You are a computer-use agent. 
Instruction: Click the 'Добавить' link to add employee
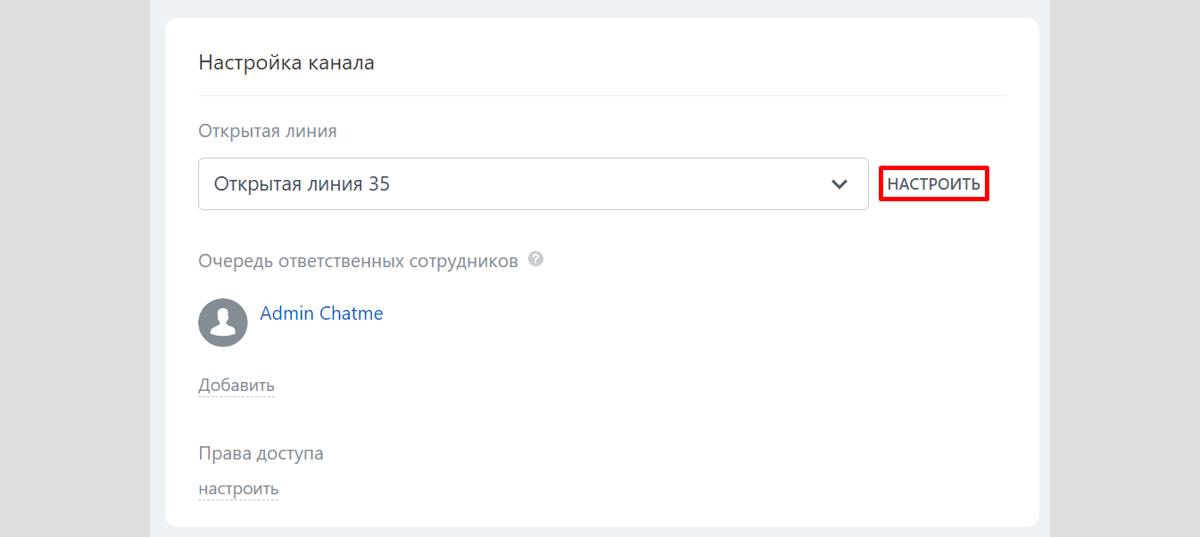236,385
